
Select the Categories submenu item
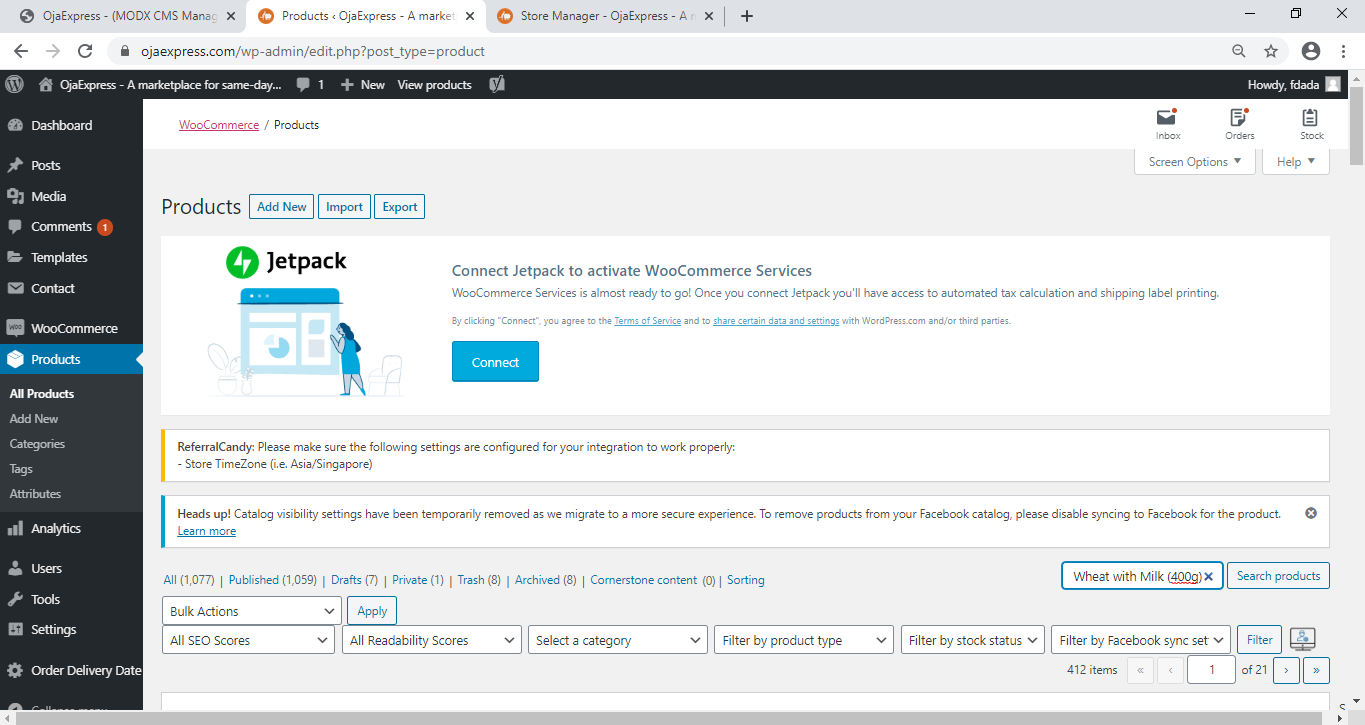pos(37,444)
